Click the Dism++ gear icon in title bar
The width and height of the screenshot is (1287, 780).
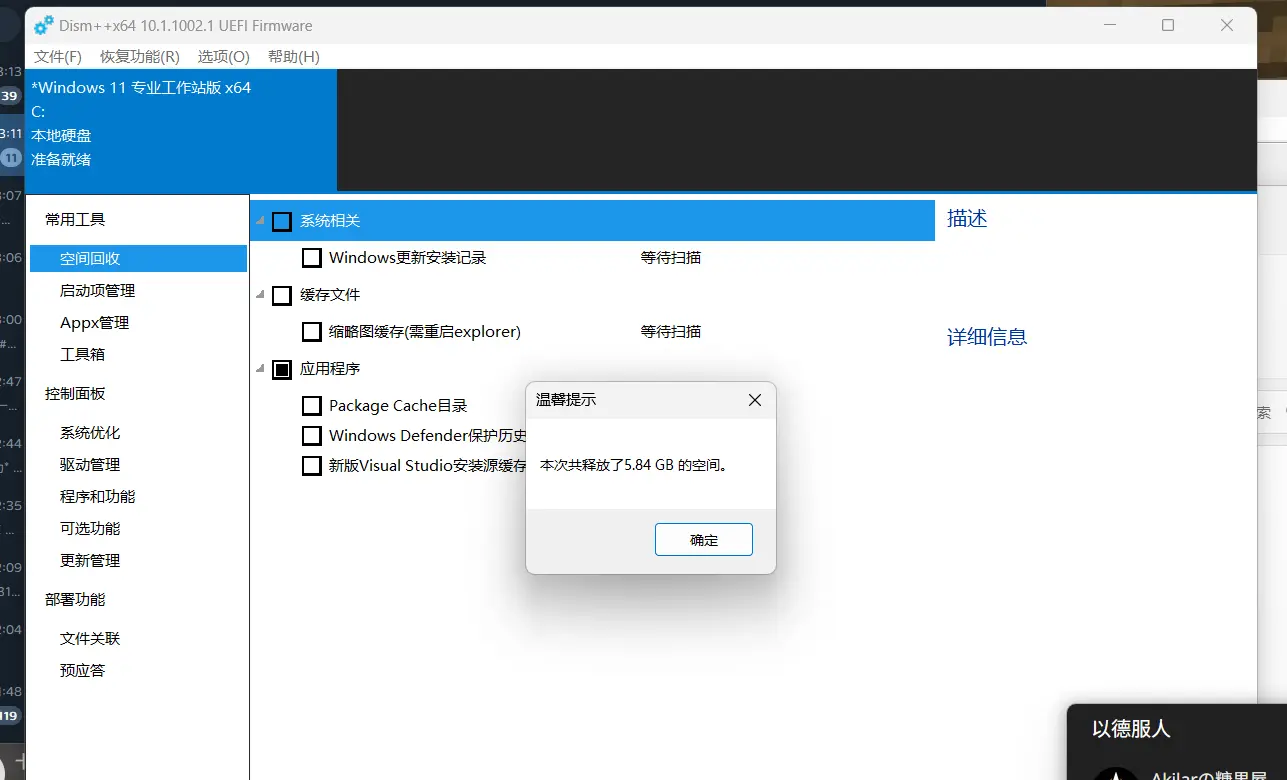pyautogui.click(x=44, y=26)
